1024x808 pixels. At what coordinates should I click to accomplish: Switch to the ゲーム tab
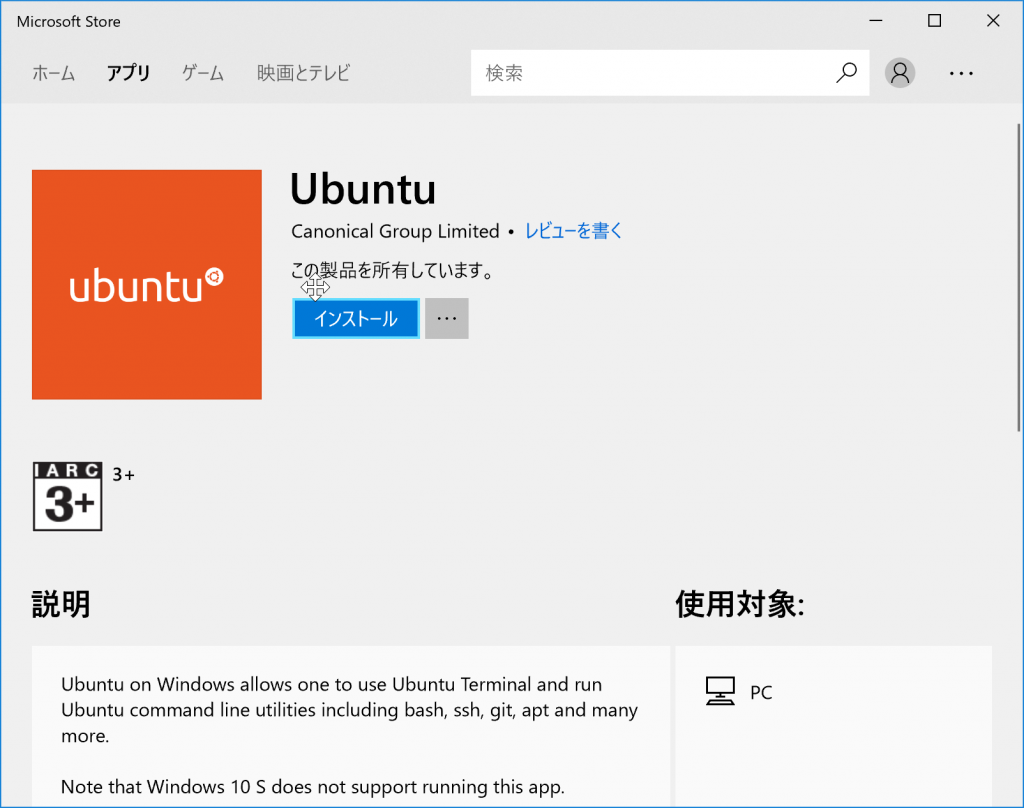(x=203, y=73)
